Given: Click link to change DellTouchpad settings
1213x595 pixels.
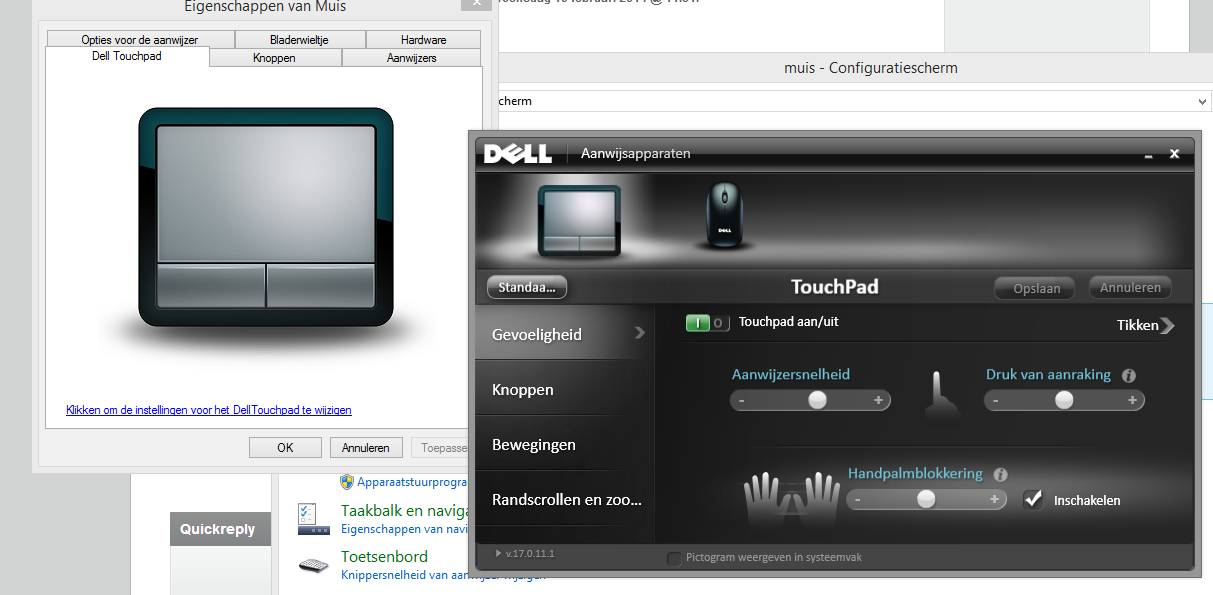Looking at the screenshot, I should pyautogui.click(x=209, y=410).
